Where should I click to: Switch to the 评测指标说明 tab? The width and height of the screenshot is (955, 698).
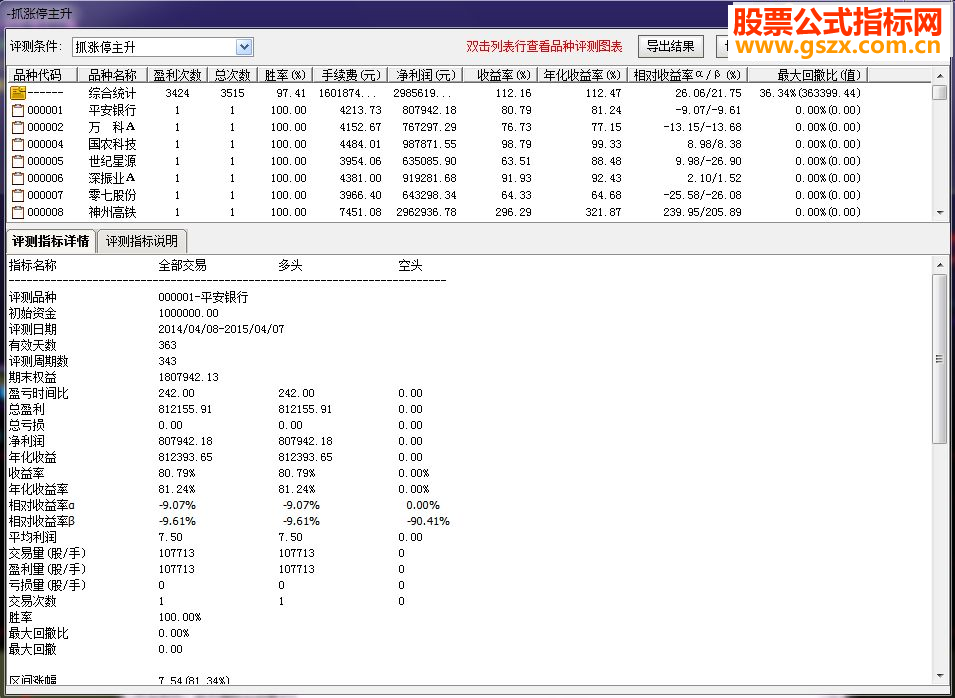tap(142, 241)
